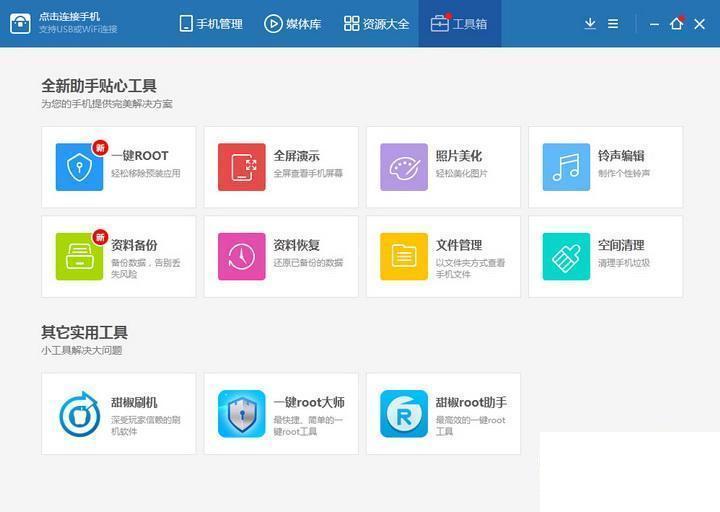Image resolution: width=720 pixels, height=512 pixels.
Task: Click the 资料备份 title text
Action: pyautogui.click(x=134, y=245)
